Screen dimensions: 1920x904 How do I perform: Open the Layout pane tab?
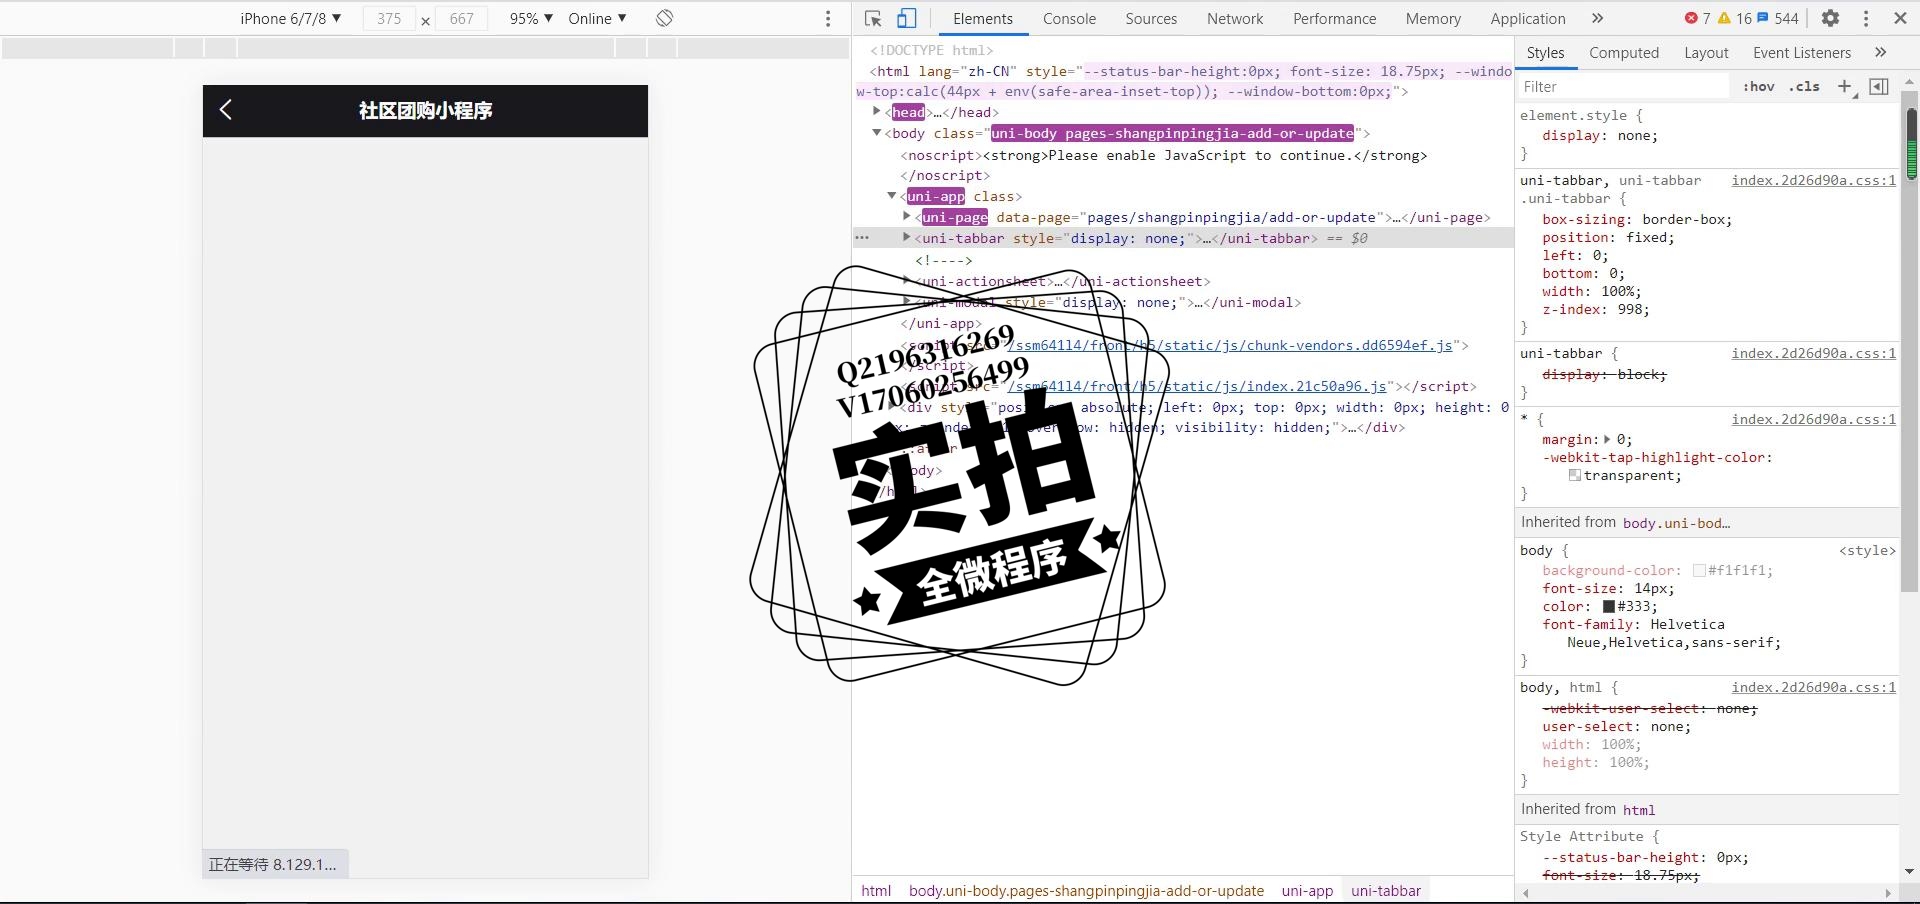[x=1706, y=52]
